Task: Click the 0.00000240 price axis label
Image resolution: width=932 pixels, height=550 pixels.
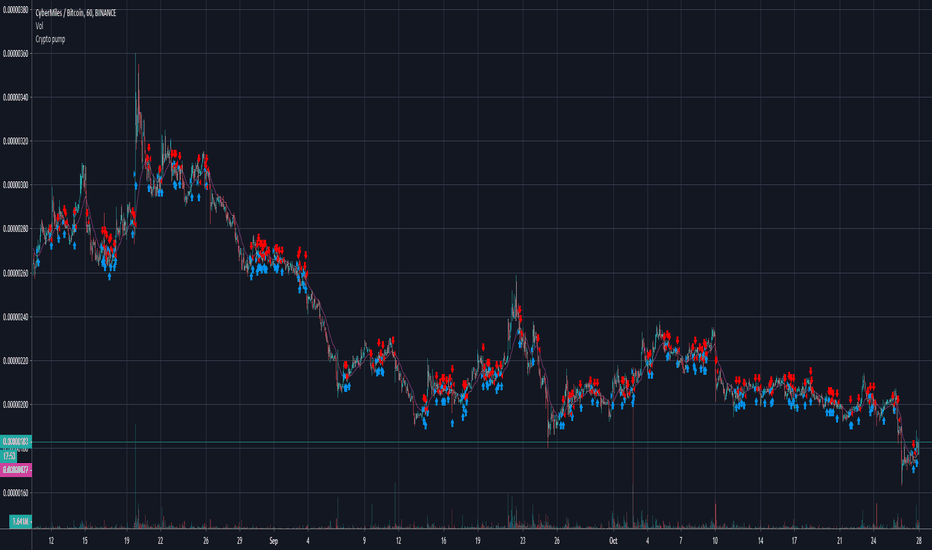Action: [x=15, y=317]
